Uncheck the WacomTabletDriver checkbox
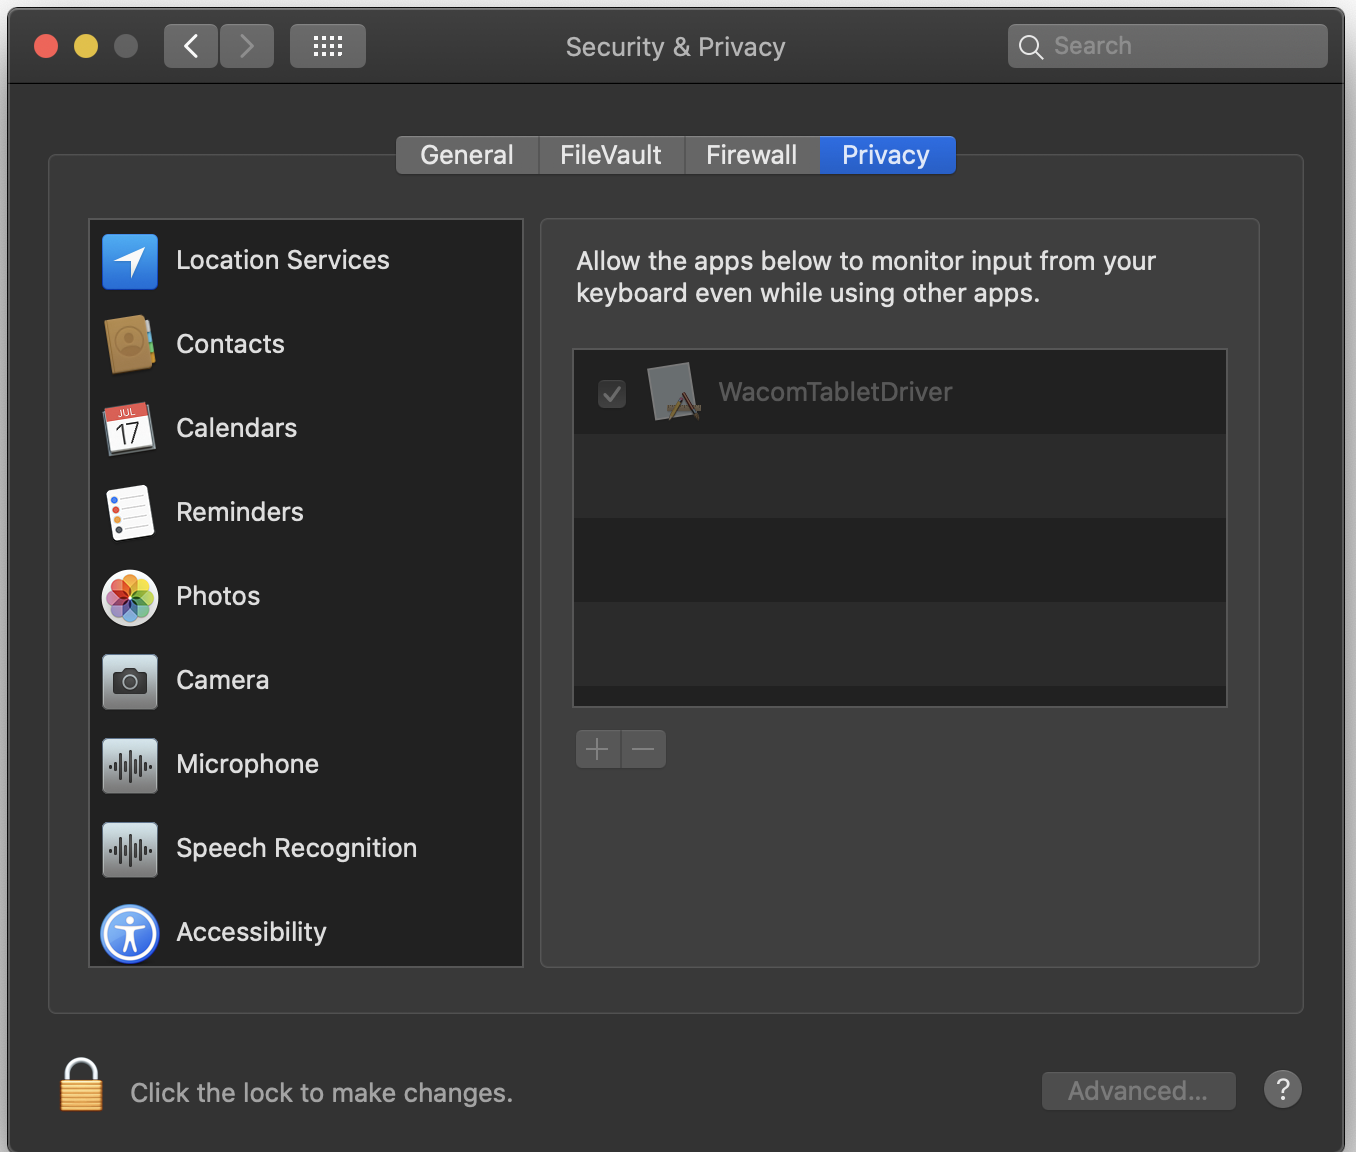This screenshot has height=1152, width=1356. 612,394
